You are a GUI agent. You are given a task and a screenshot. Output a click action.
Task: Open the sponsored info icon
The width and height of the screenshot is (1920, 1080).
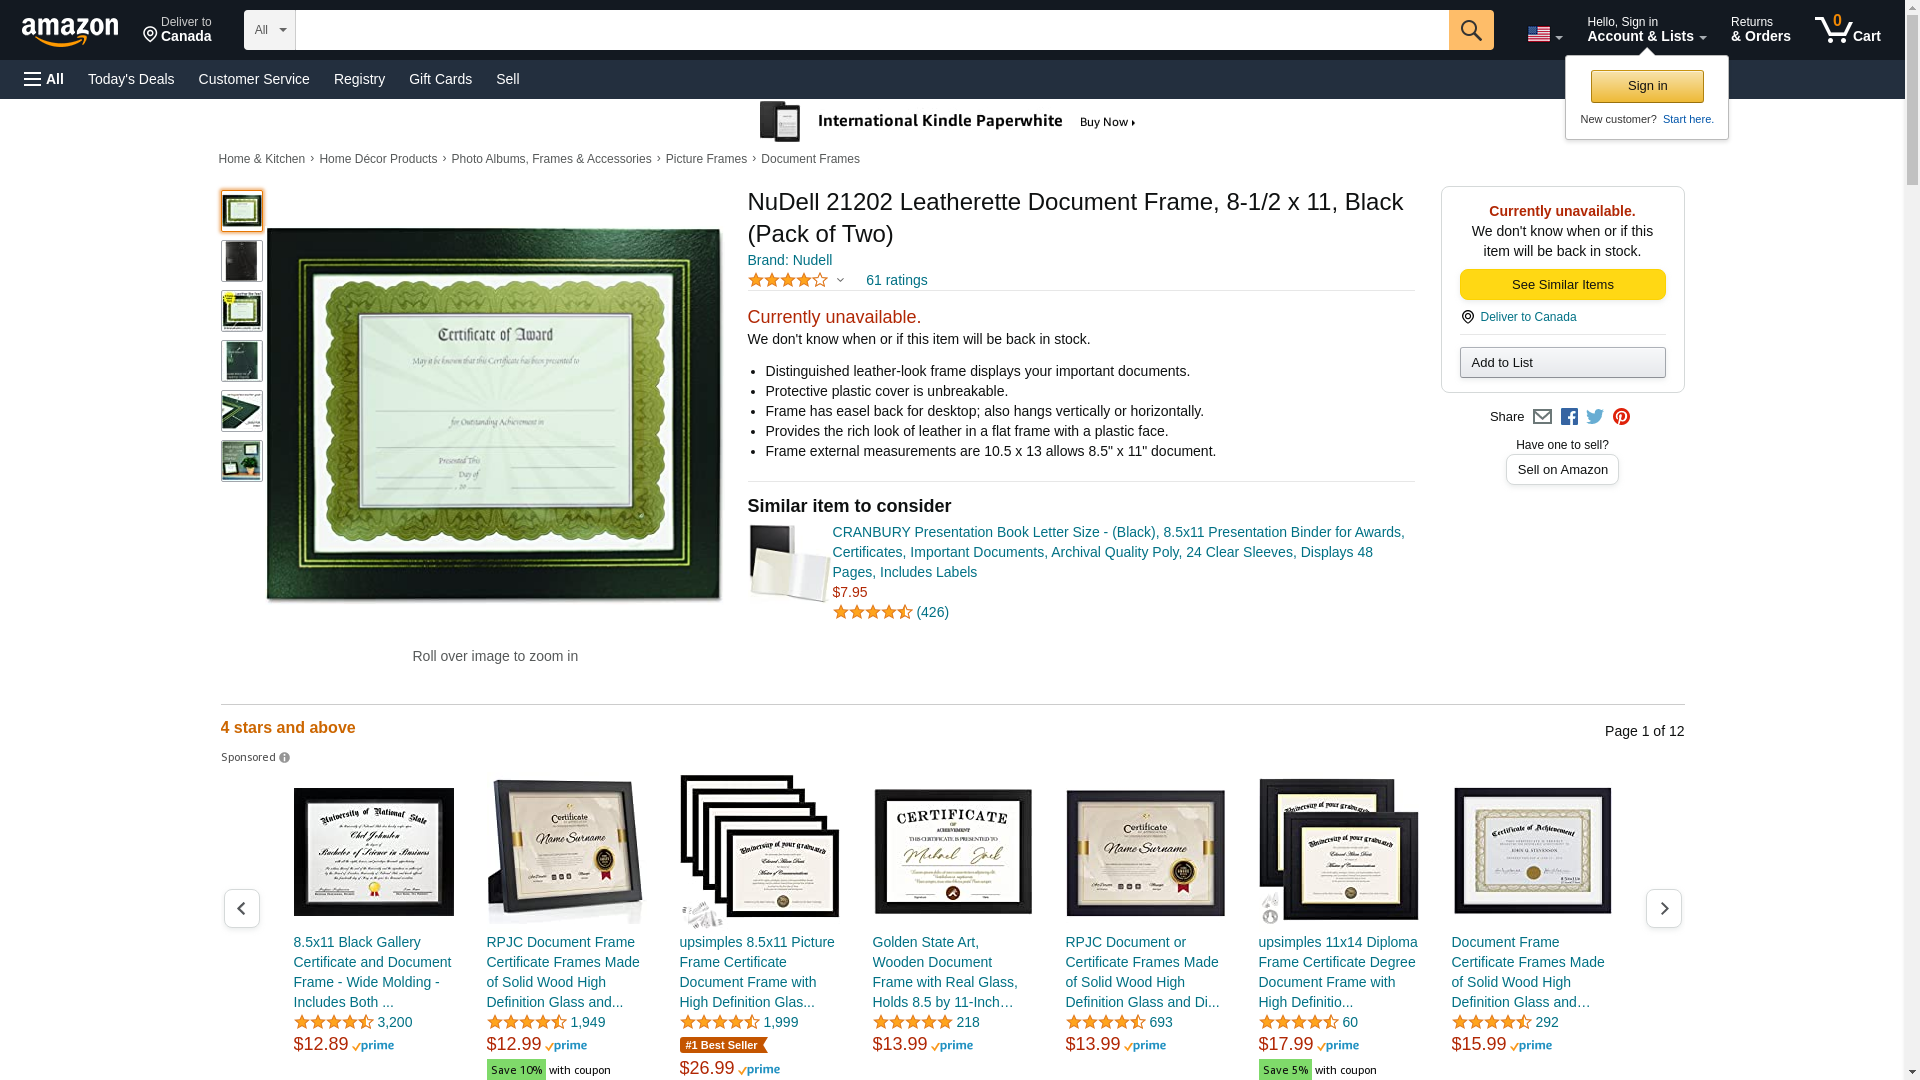285,758
